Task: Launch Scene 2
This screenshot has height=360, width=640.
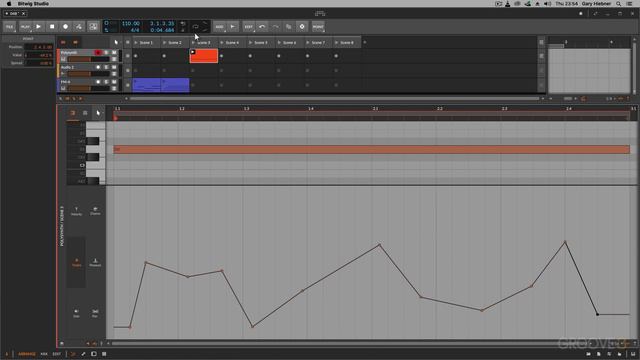Action: click(x=164, y=42)
